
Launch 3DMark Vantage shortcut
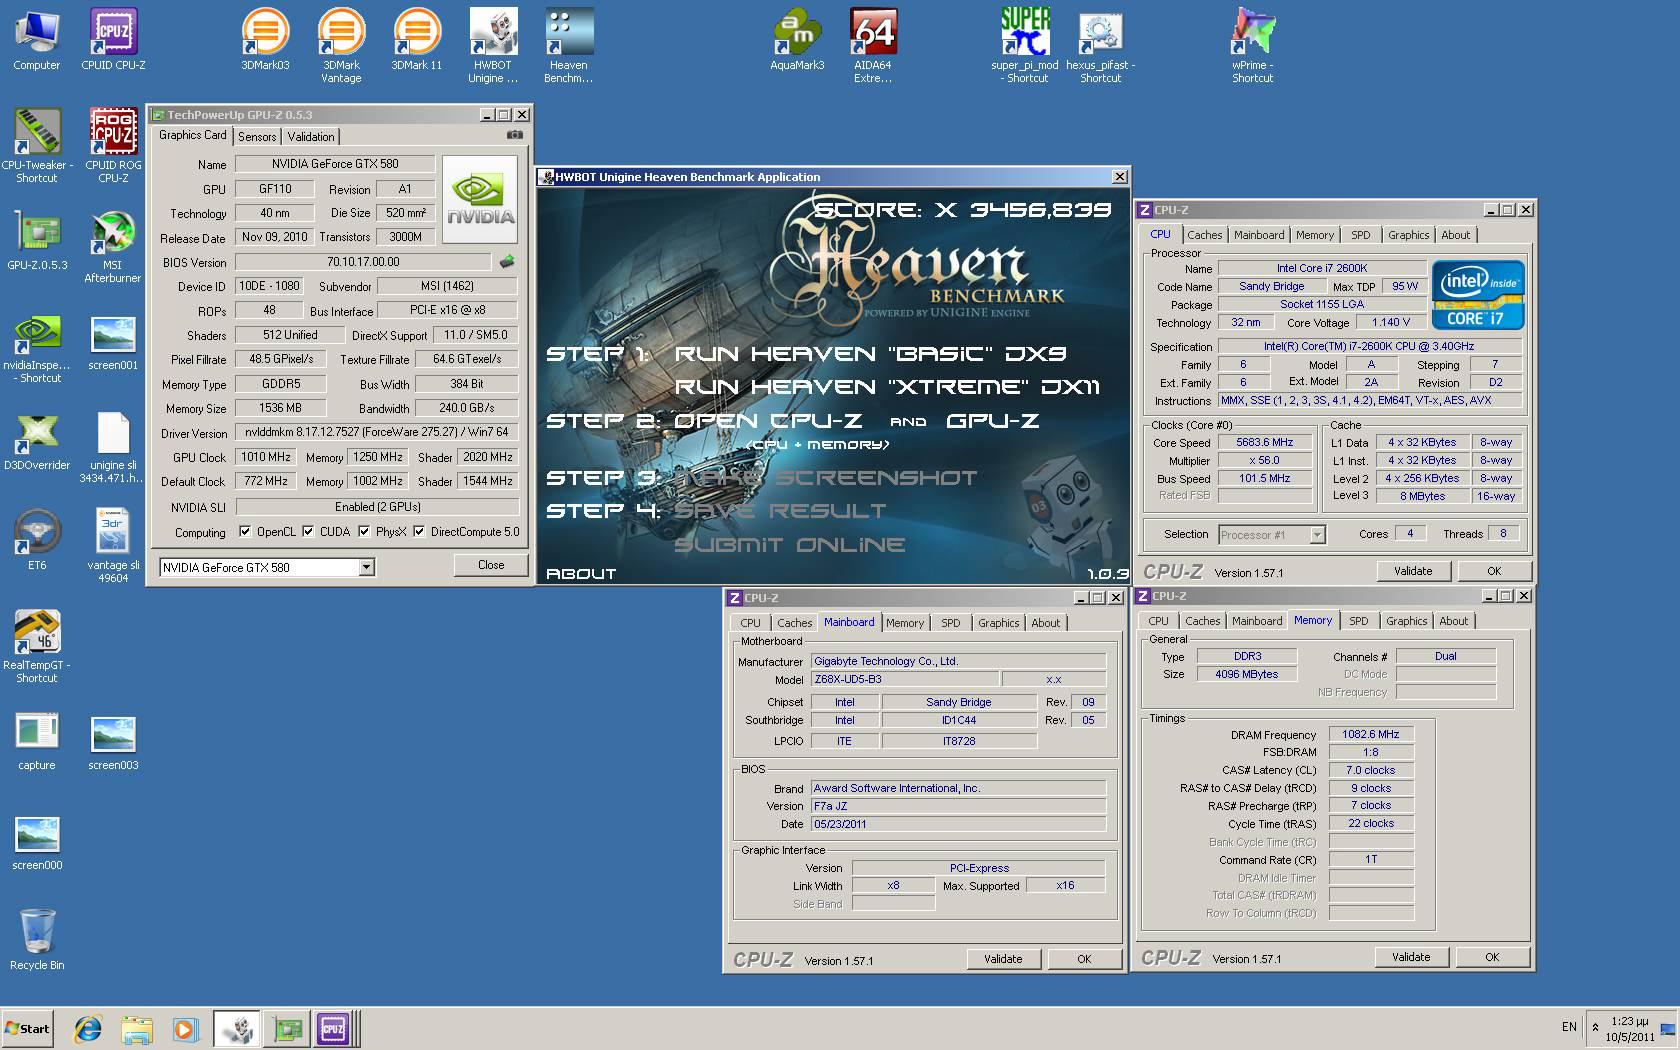coord(341,46)
